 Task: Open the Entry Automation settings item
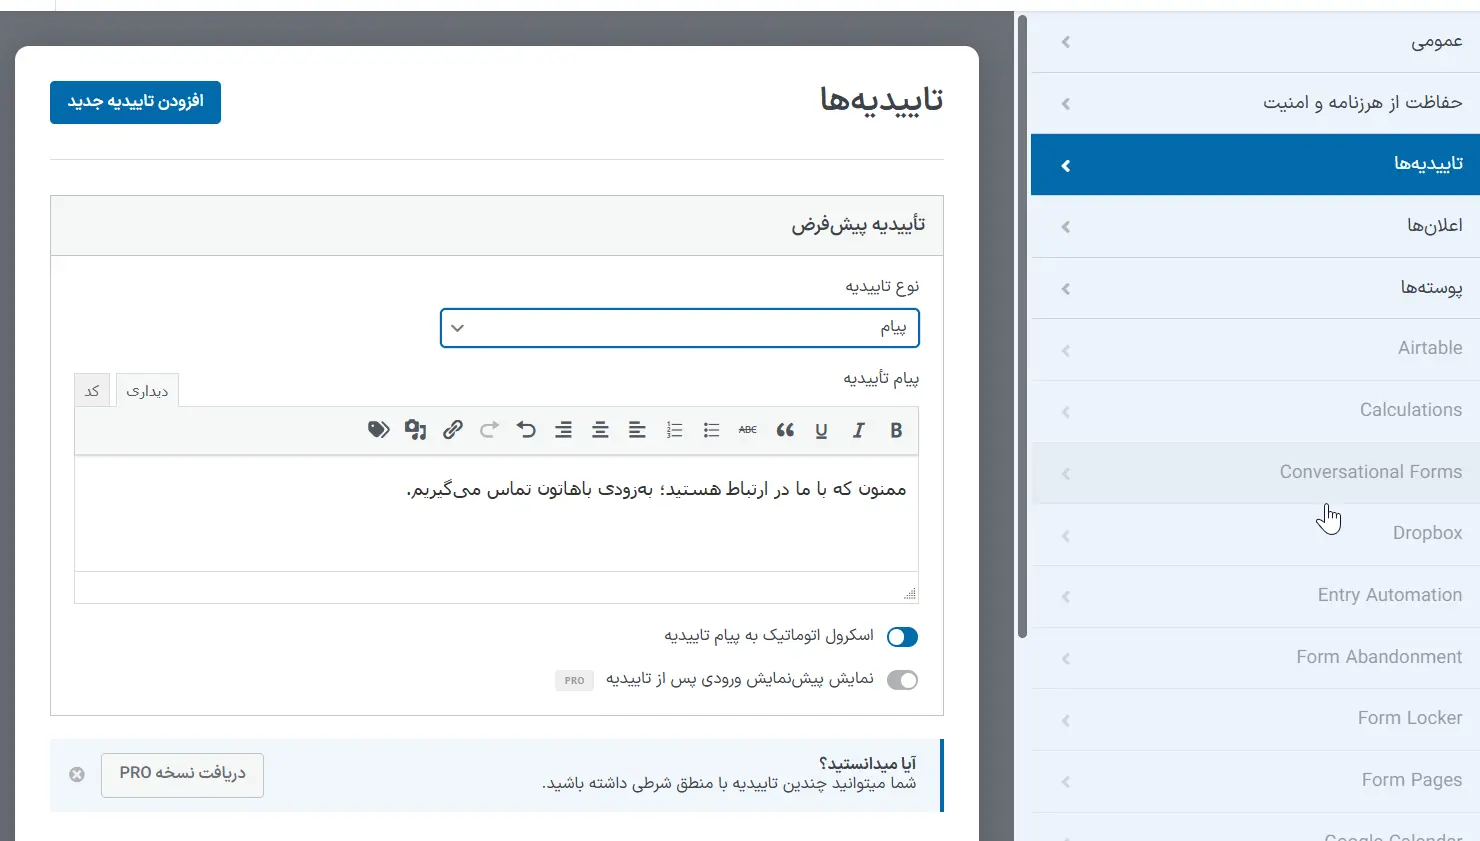pyautogui.click(x=1255, y=596)
